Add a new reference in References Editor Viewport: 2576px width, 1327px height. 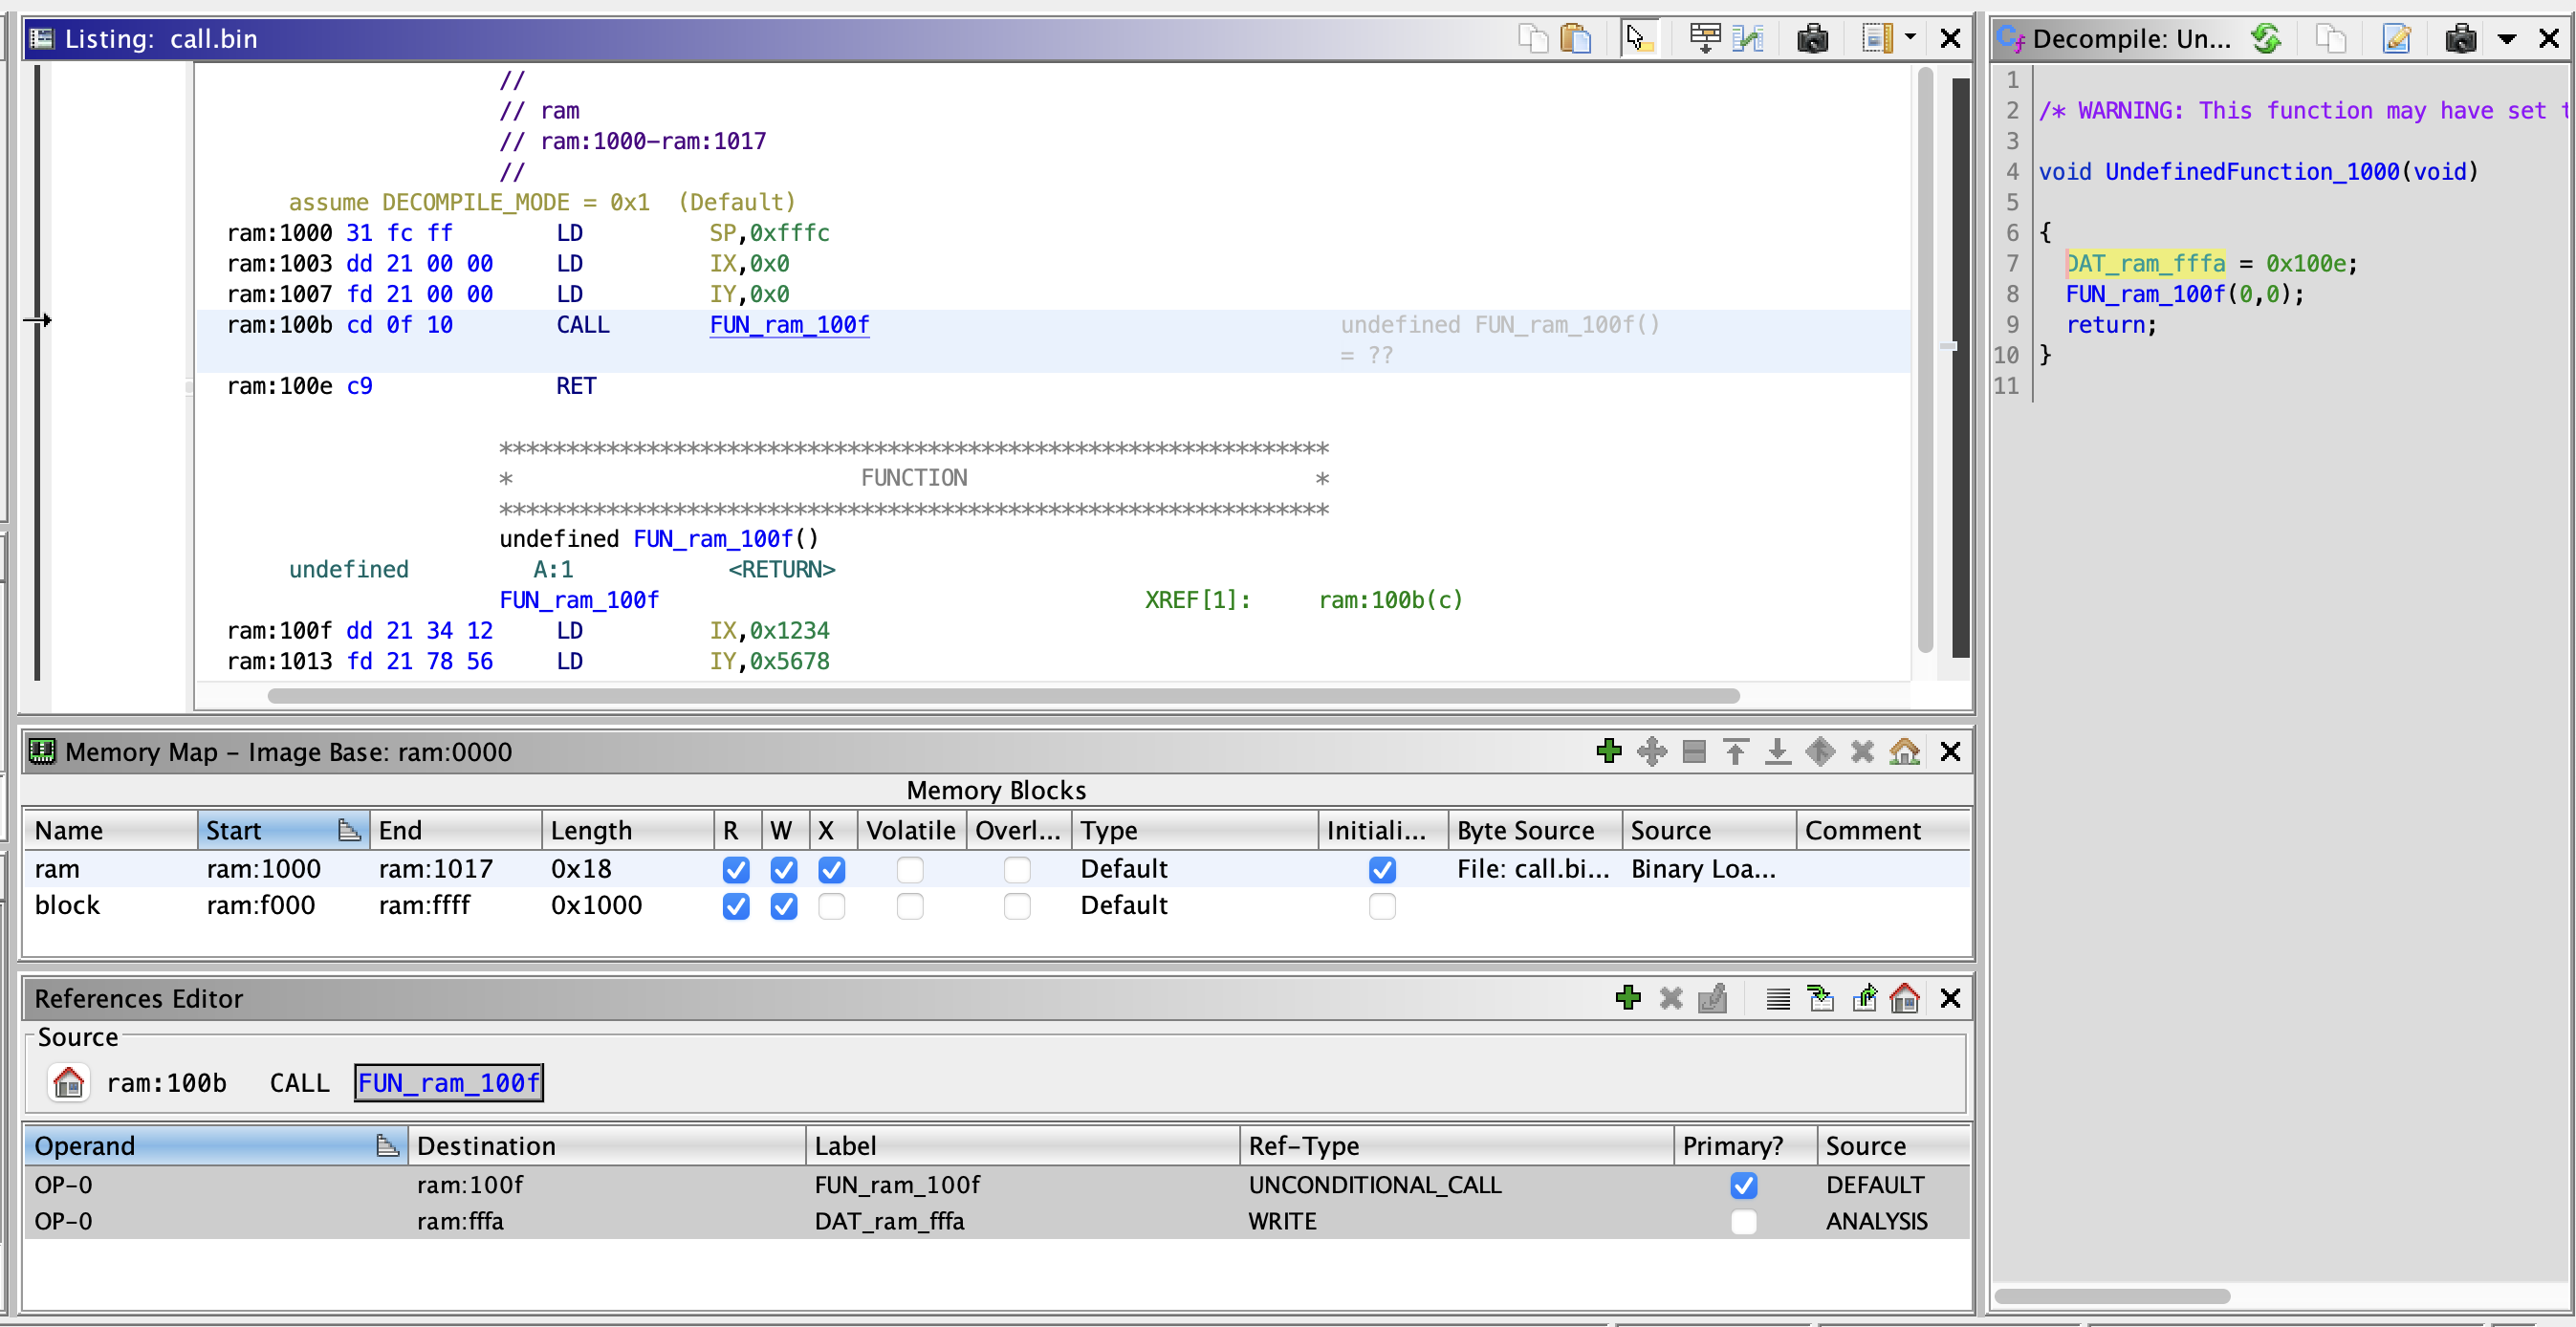tap(1629, 997)
